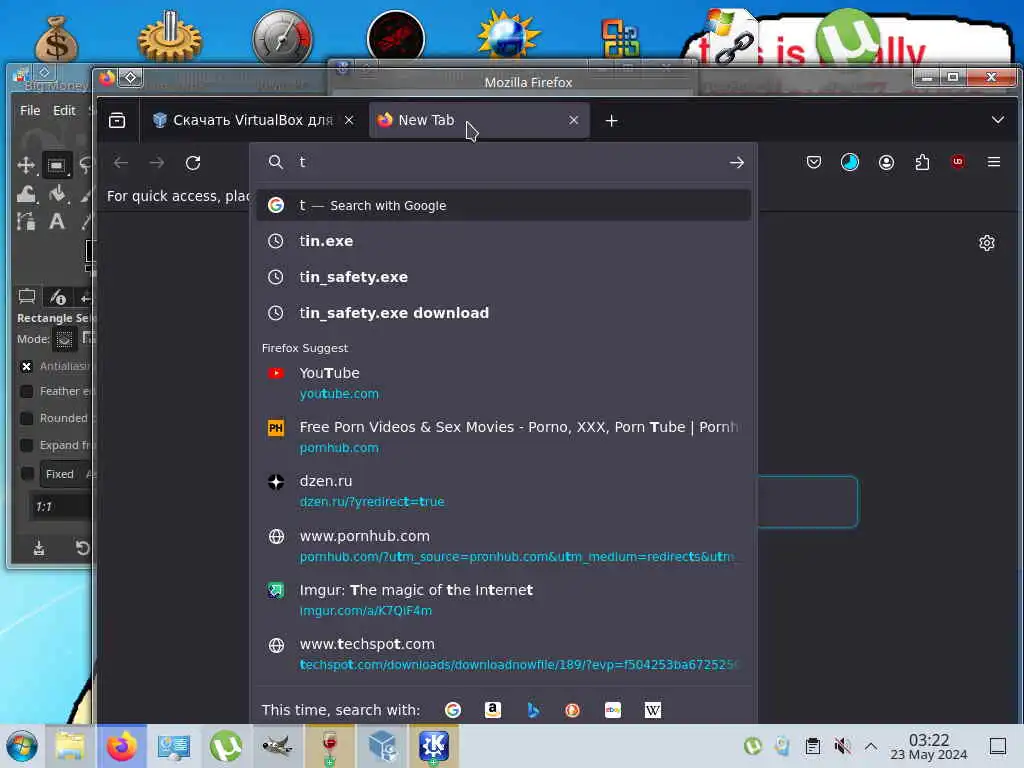Search this time with eBay icon
This screenshot has width=1024, height=768.
[x=613, y=710]
